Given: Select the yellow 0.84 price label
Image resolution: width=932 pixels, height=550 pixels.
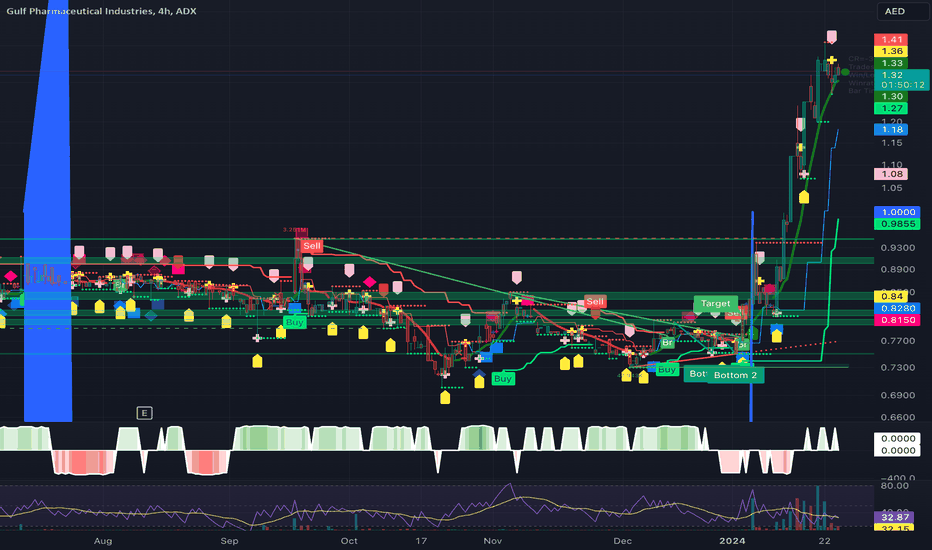Looking at the screenshot, I should 891,296.
